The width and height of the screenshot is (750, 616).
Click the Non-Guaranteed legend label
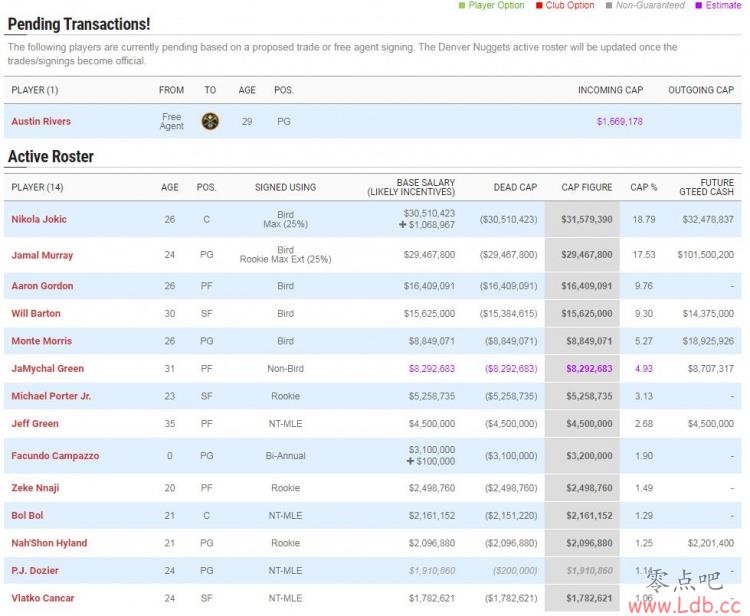pos(650,5)
